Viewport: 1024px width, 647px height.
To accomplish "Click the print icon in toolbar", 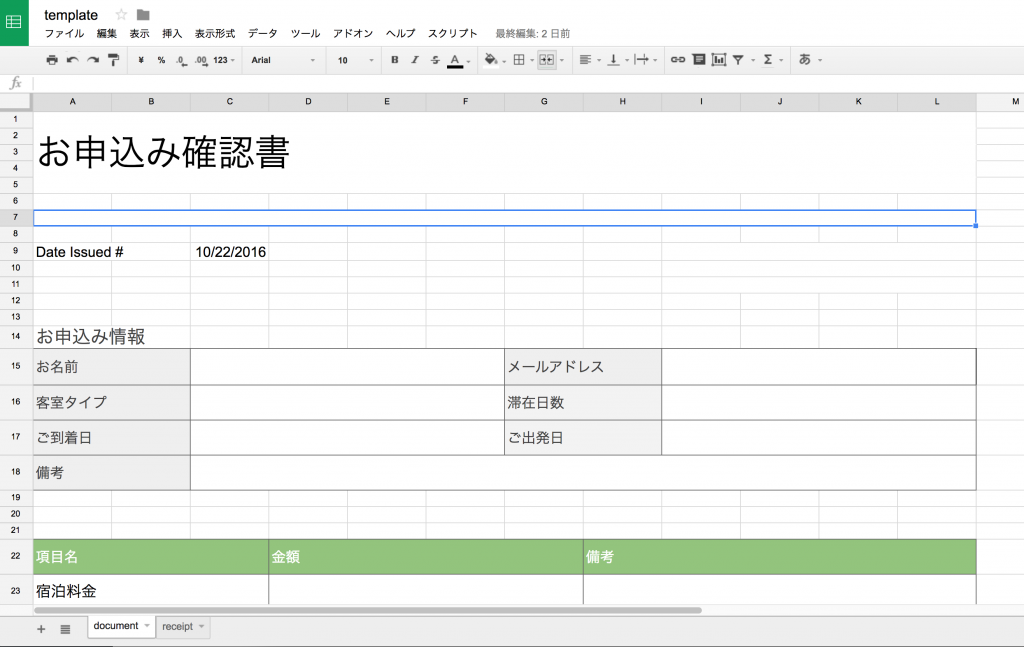I will point(52,60).
